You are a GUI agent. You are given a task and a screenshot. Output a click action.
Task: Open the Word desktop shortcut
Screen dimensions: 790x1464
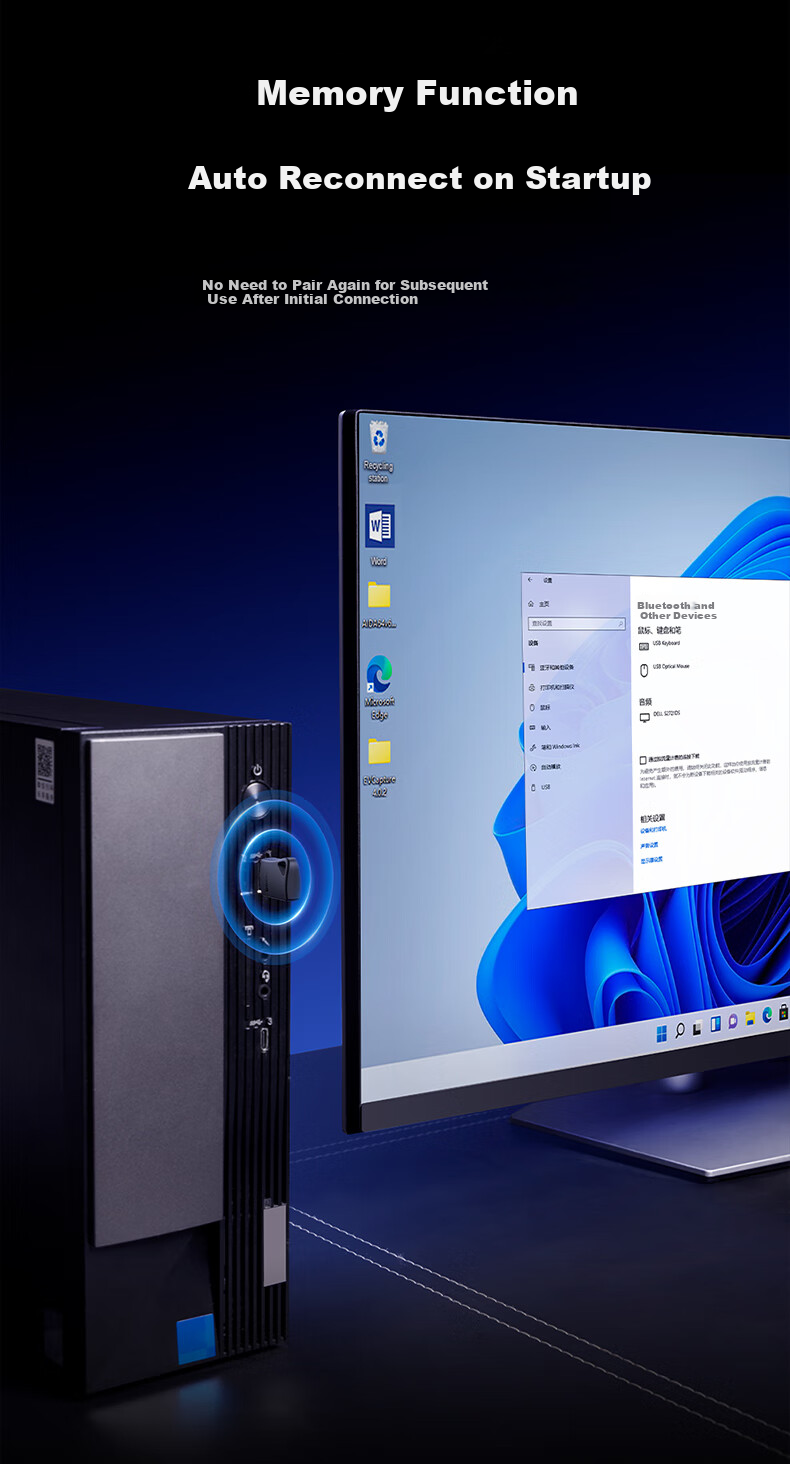[x=379, y=535]
